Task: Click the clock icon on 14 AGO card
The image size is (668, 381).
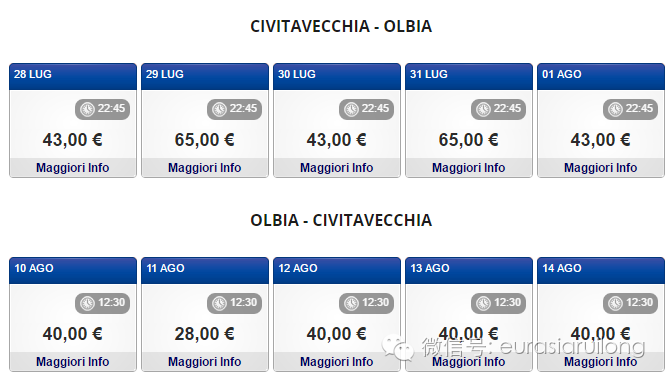Action: point(615,303)
